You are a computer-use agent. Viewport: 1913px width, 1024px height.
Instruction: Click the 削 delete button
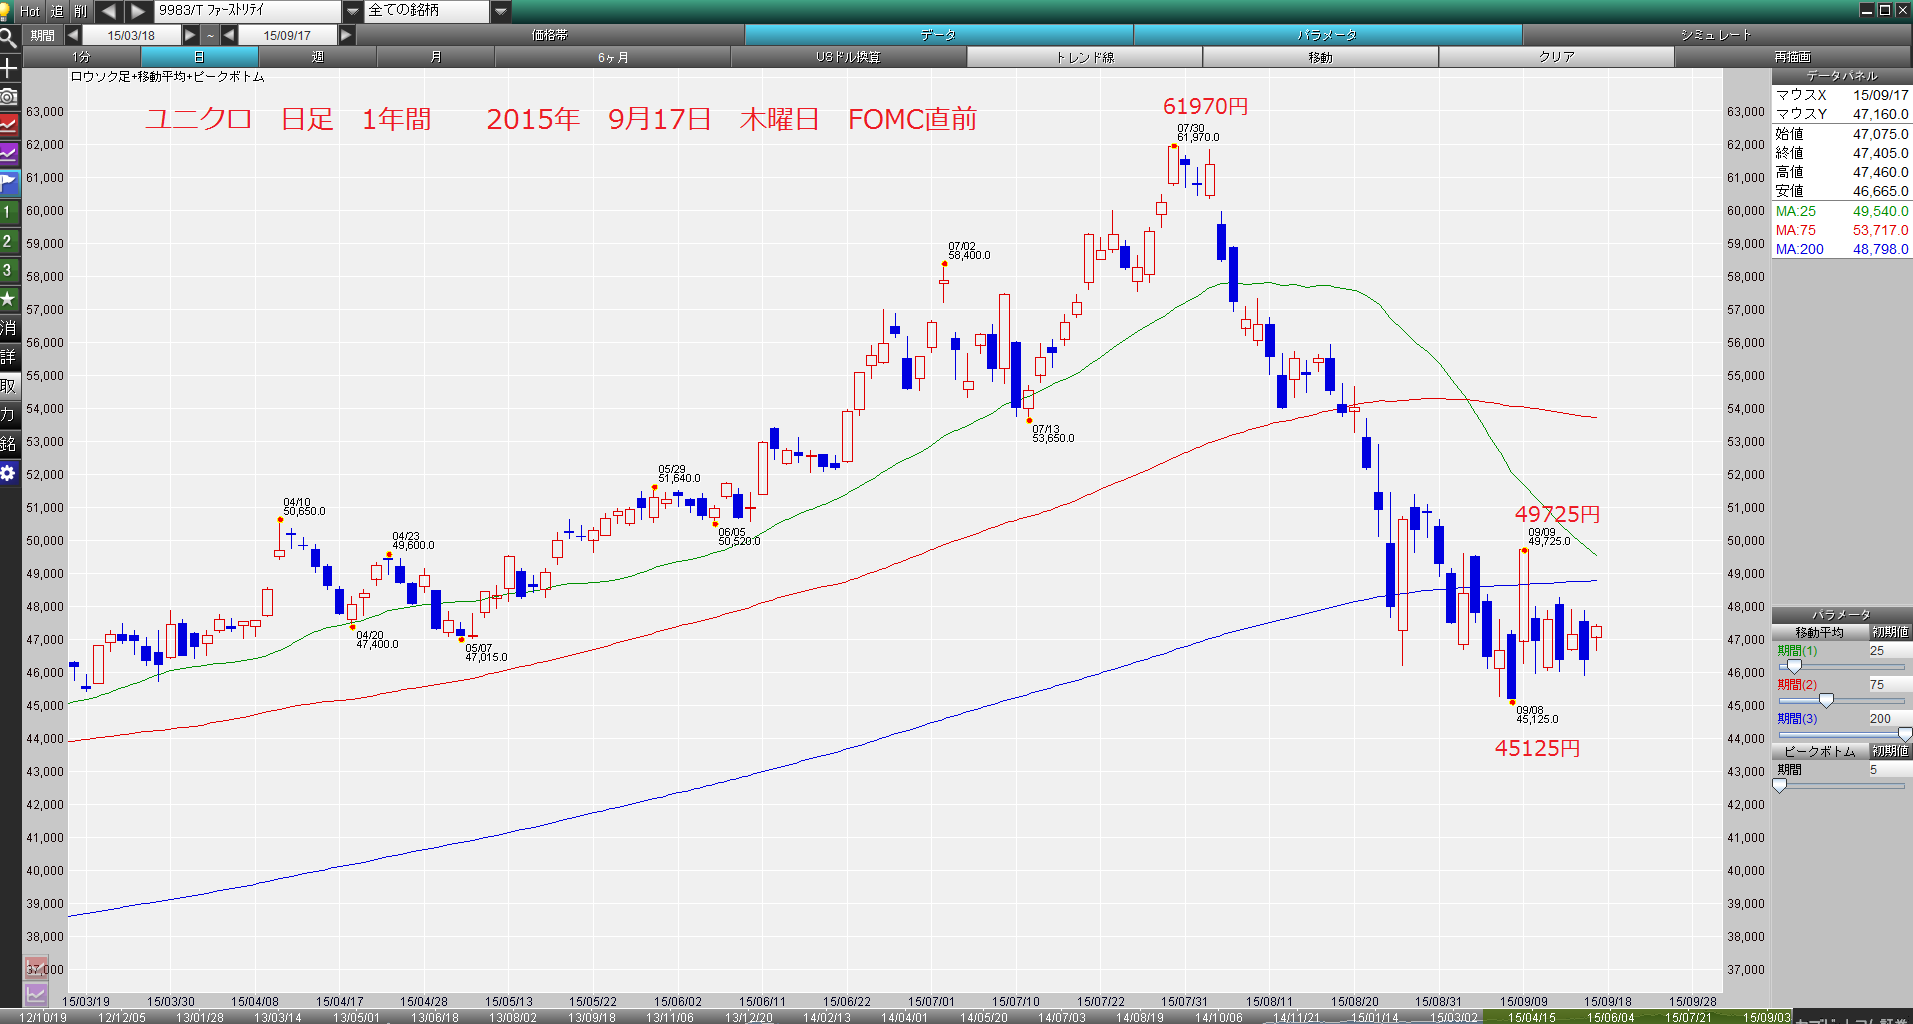coord(81,11)
